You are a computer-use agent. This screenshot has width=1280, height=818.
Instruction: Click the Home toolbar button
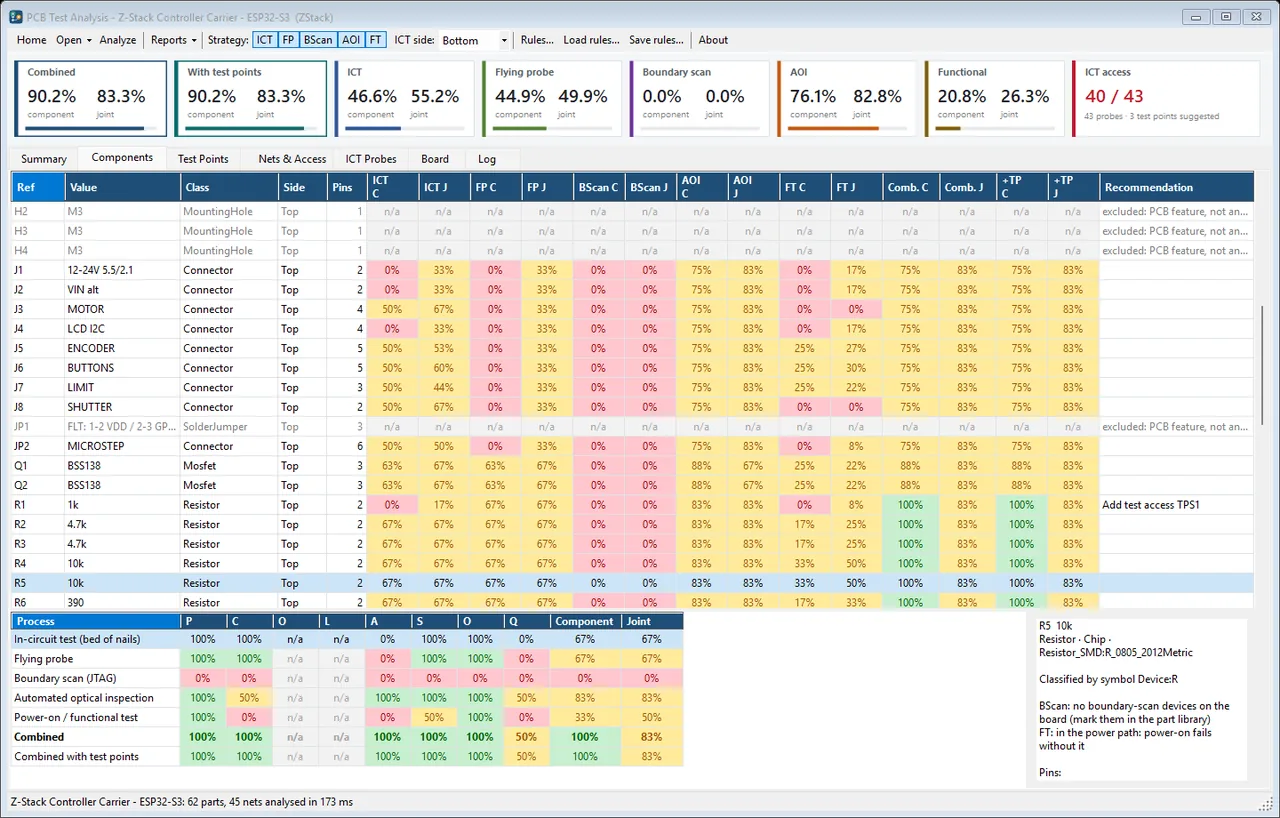32,40
